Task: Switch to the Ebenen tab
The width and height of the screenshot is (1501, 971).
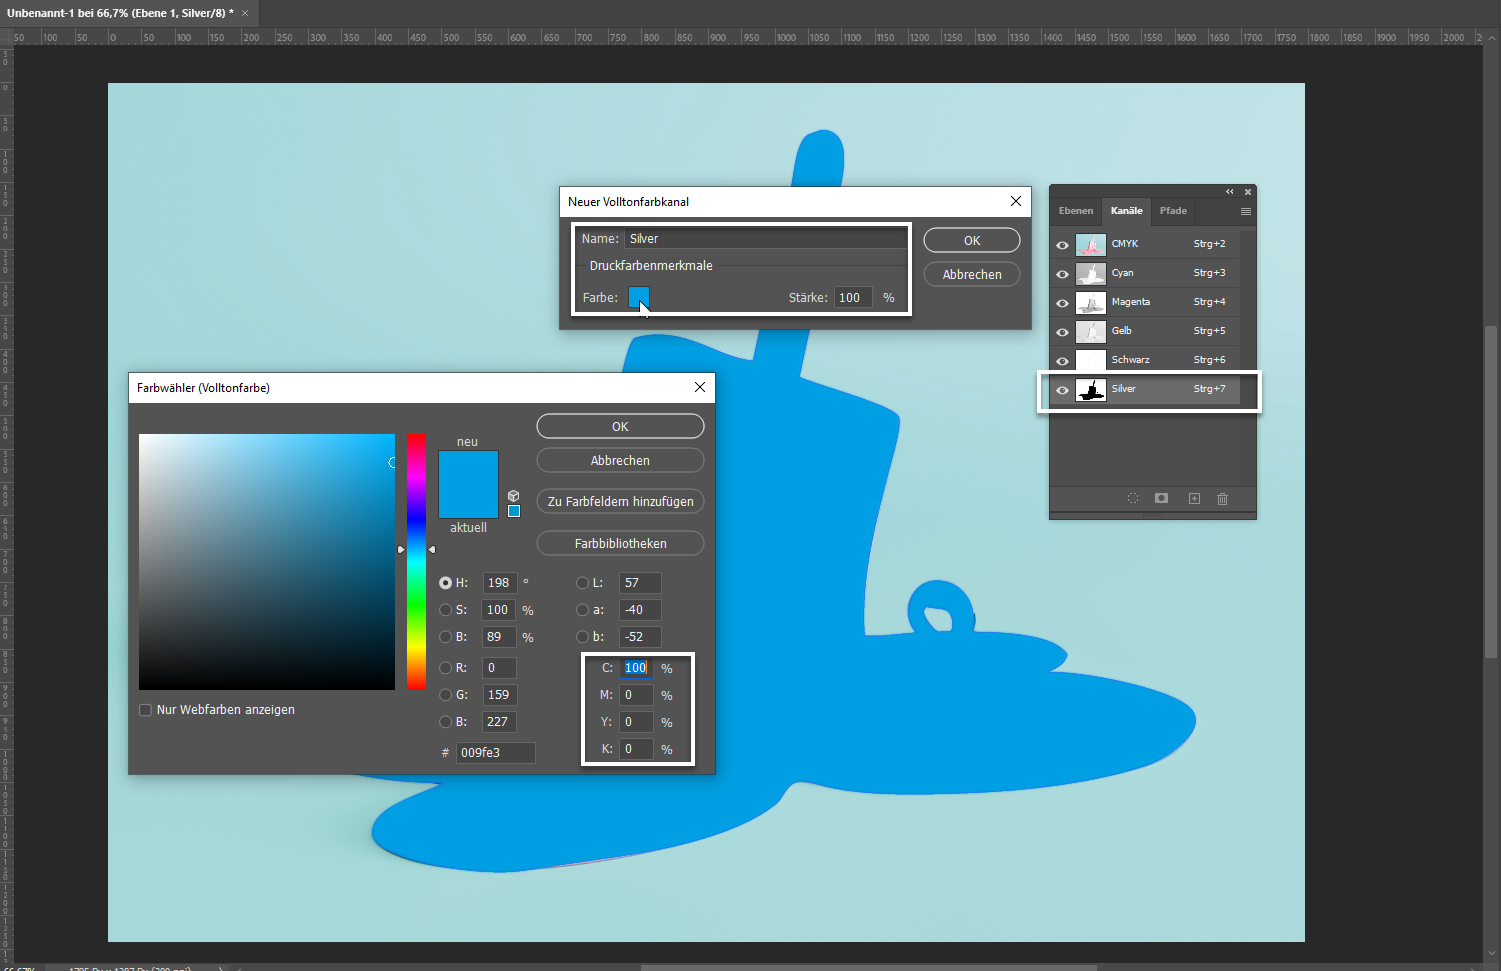Action: pos(1076,211)
